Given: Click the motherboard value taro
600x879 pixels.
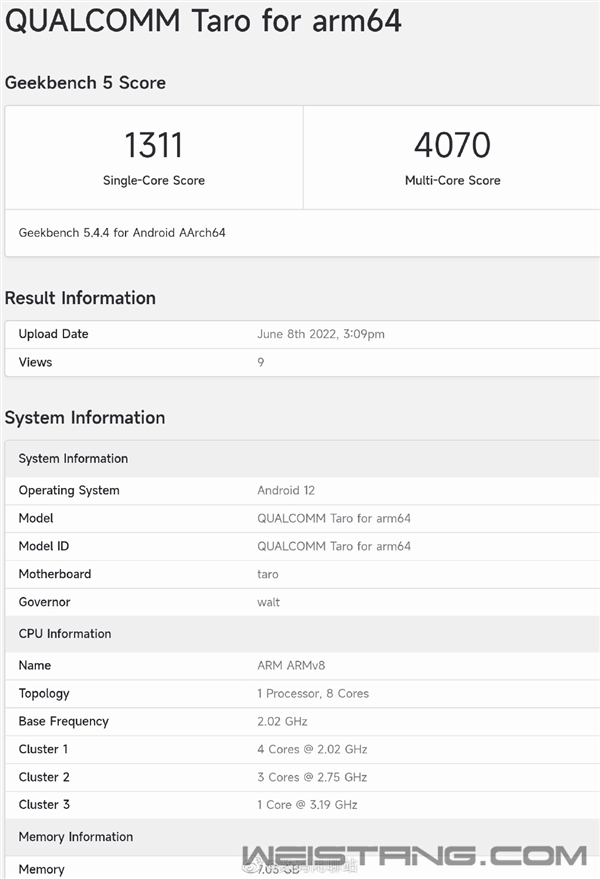Looking at the screenshot, I should (x=268, y=574).
